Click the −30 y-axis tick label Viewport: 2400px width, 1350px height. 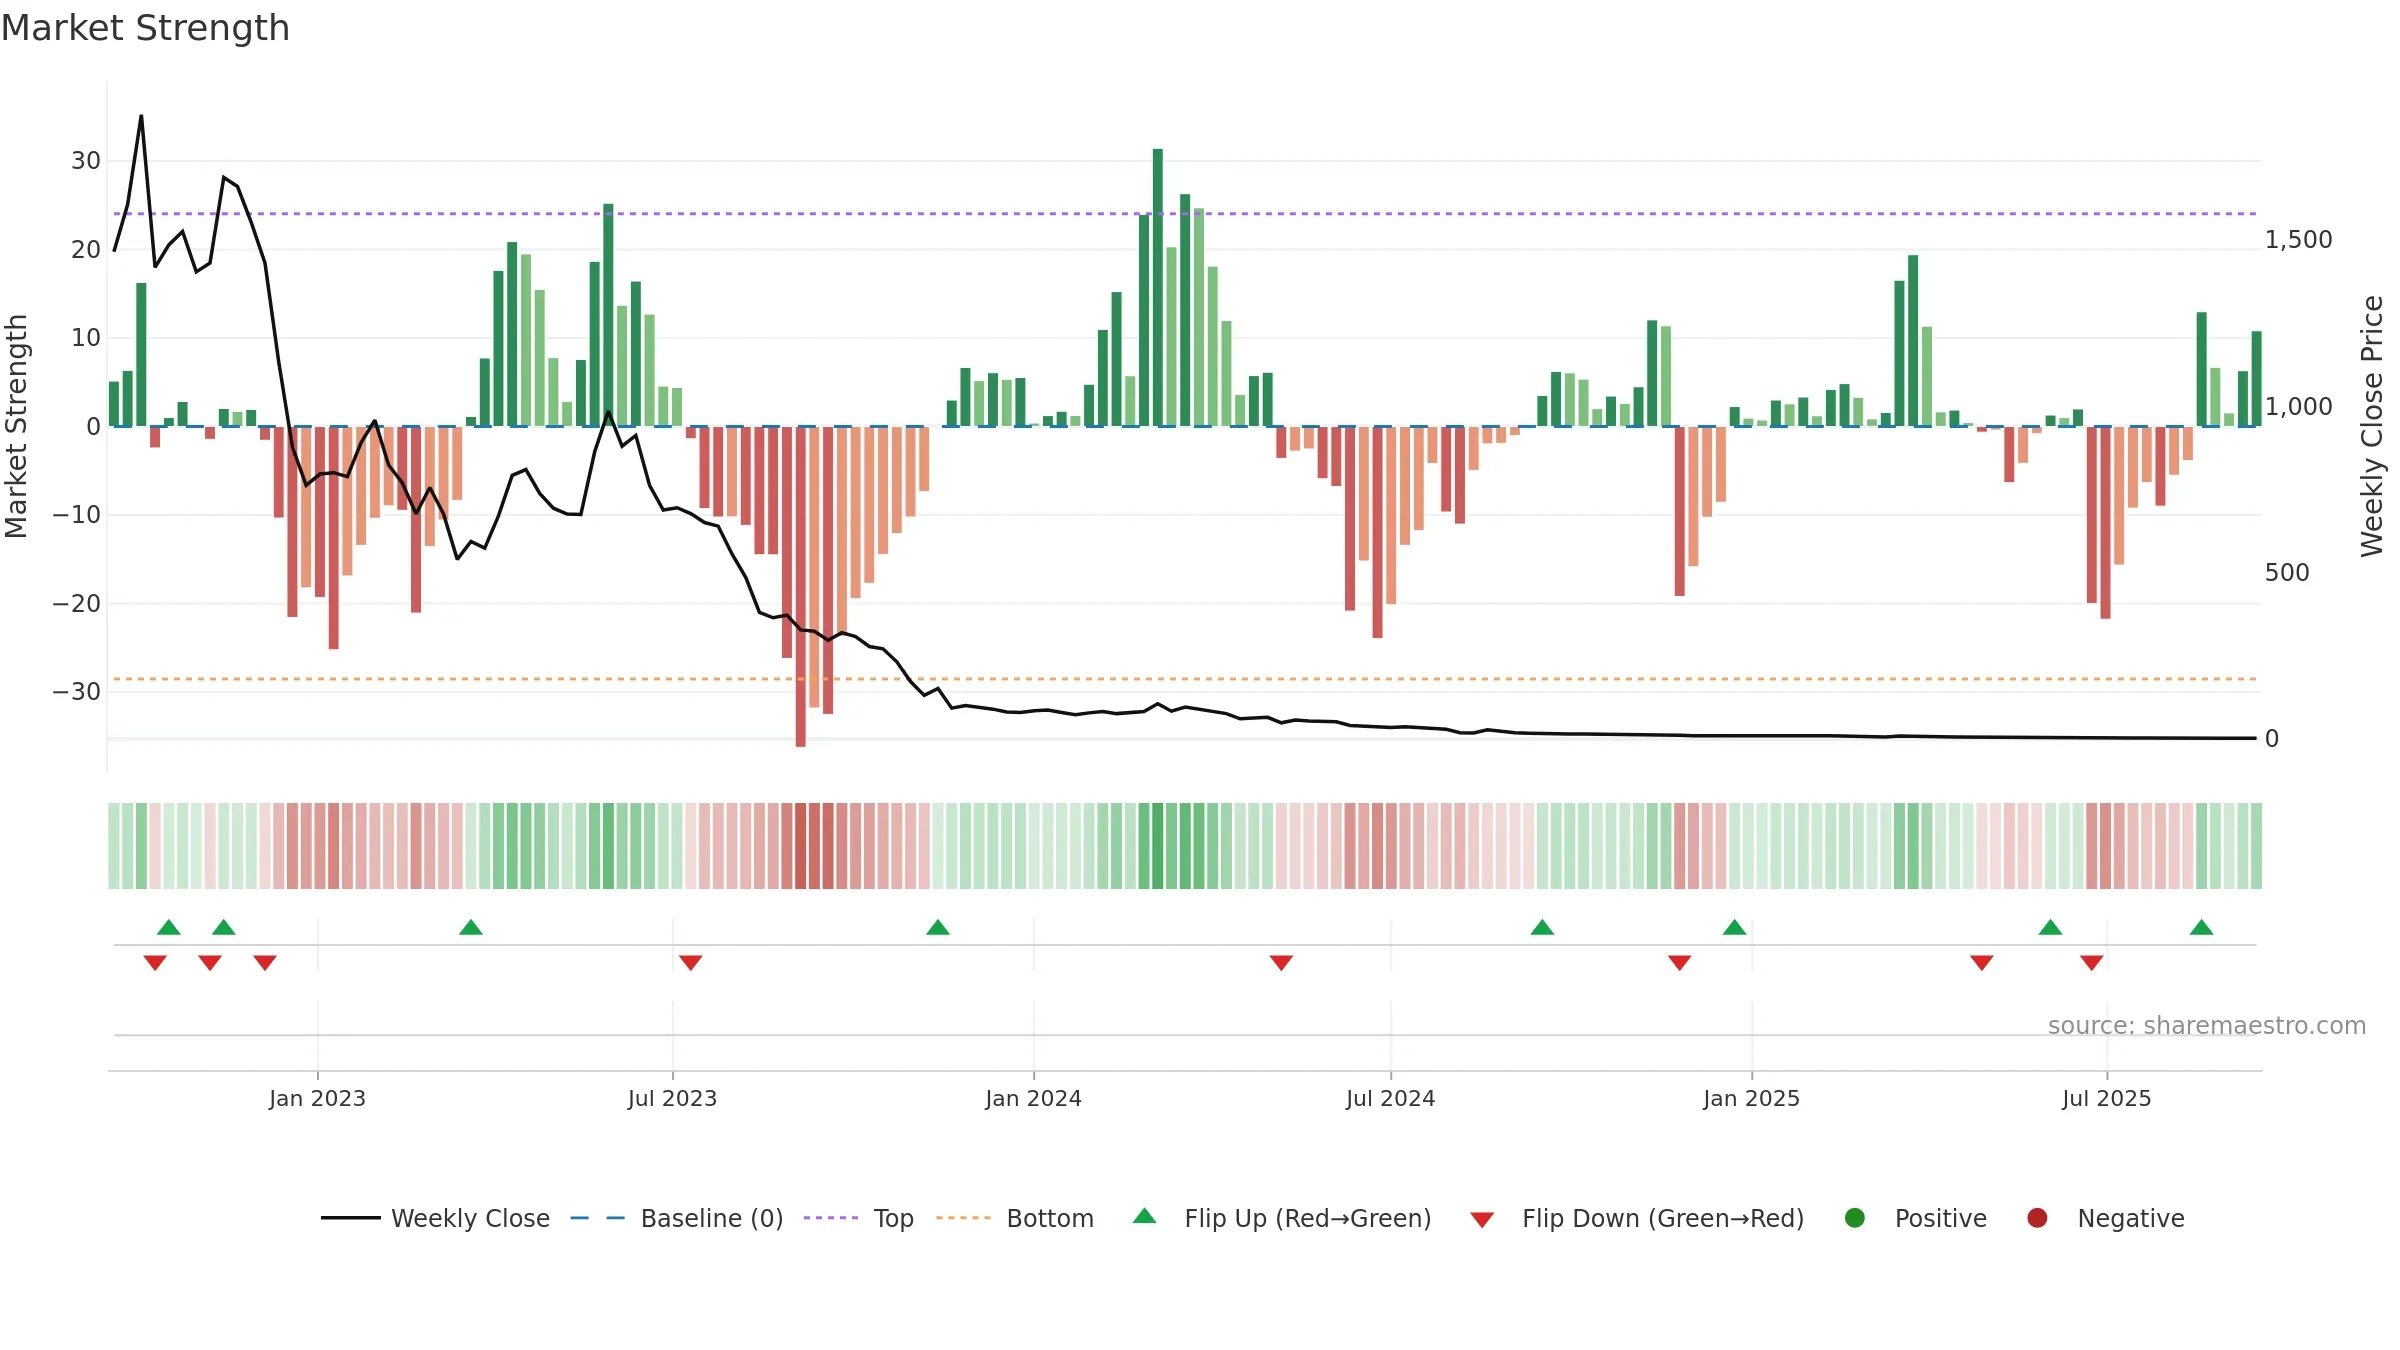pos(77,692)
